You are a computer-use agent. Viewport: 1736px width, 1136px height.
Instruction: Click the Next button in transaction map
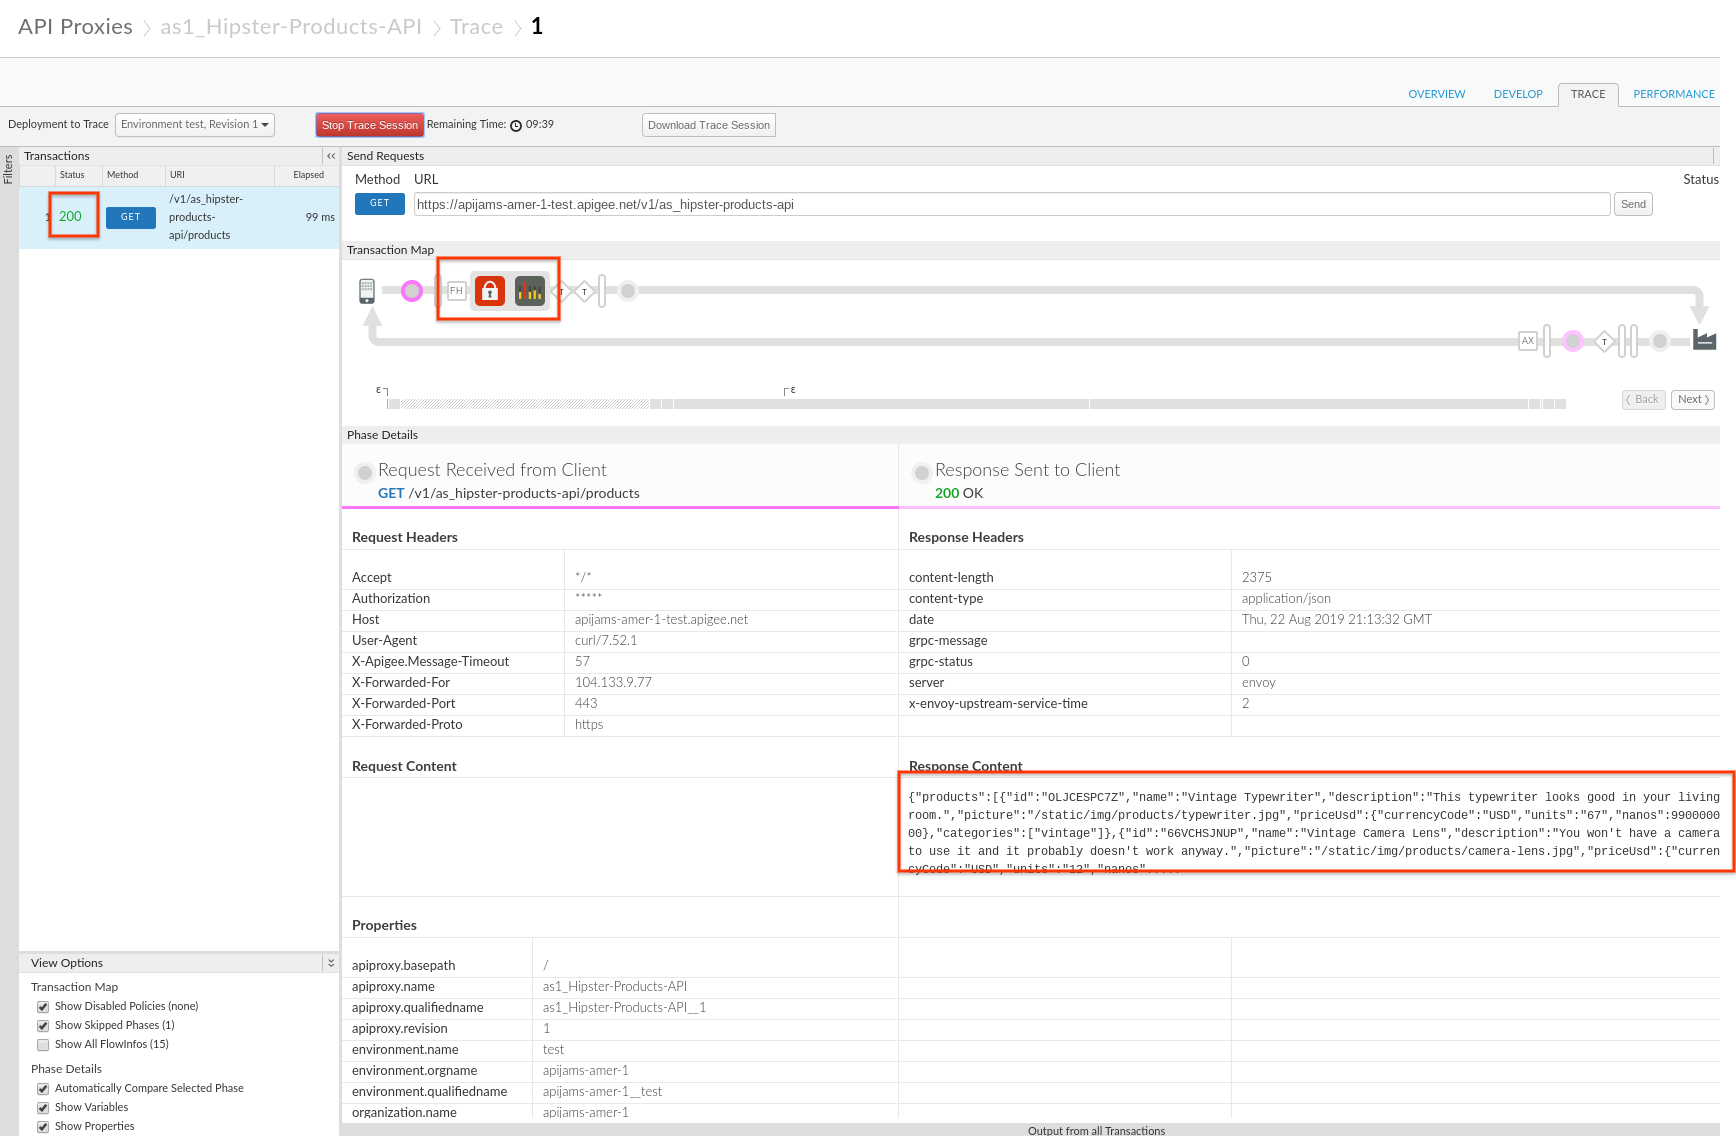(x=1693, y=399)
